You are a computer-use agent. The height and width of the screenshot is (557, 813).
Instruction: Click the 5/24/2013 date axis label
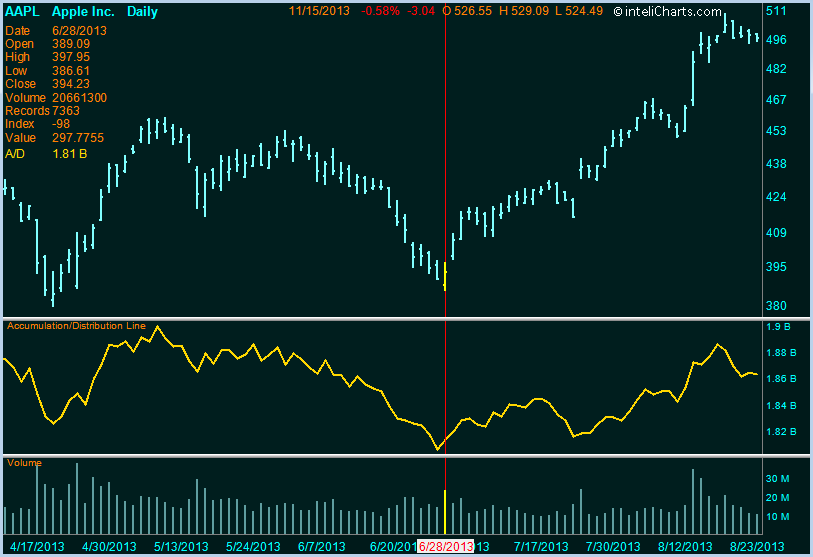[253, 547]
